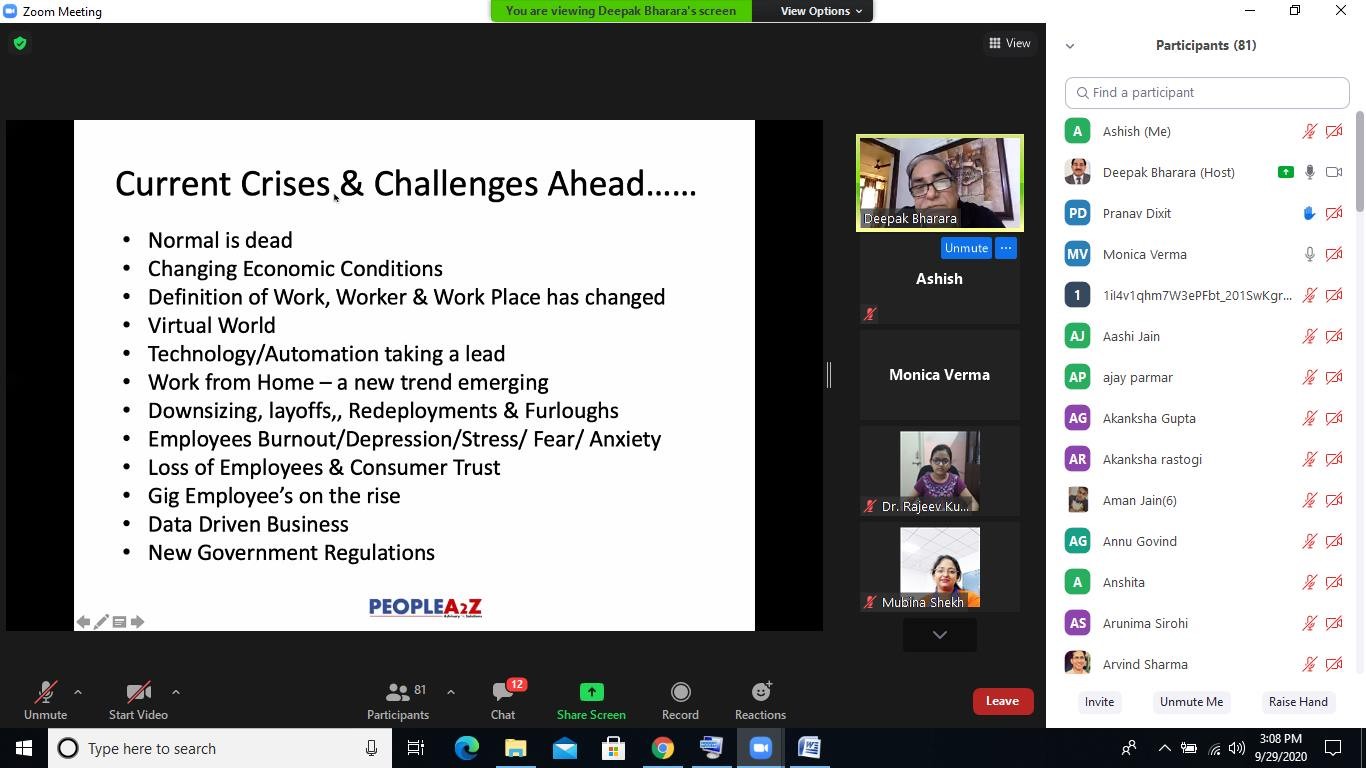Click the red Leave button
The image size is (1366, 768).
tap(1002, 701)
